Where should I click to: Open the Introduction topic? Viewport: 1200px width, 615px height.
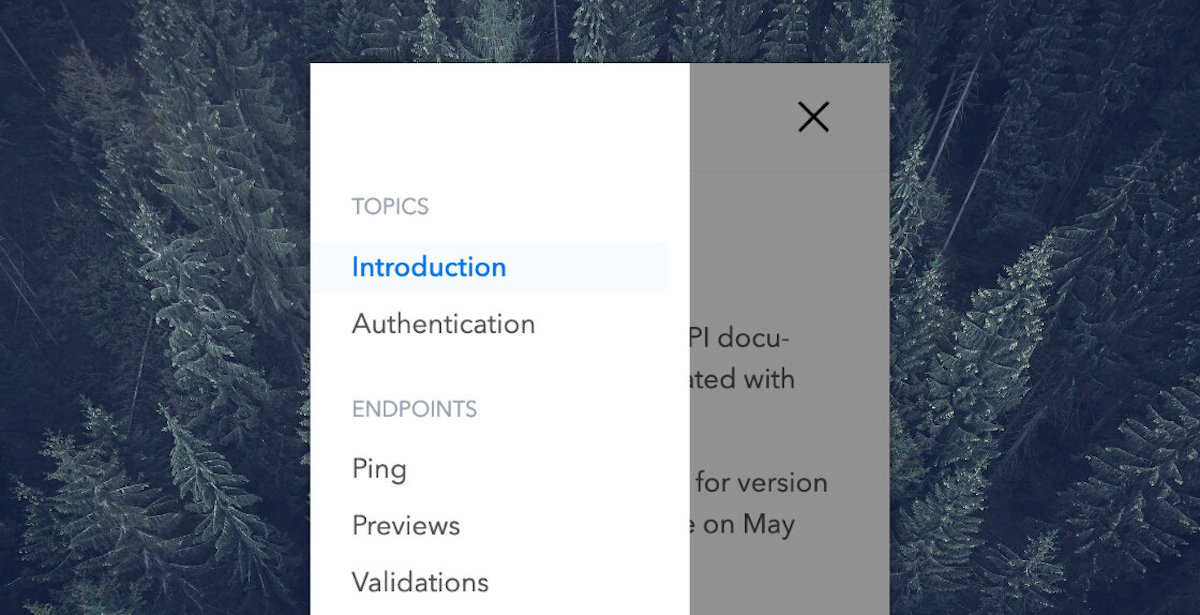tap(428, 267)
